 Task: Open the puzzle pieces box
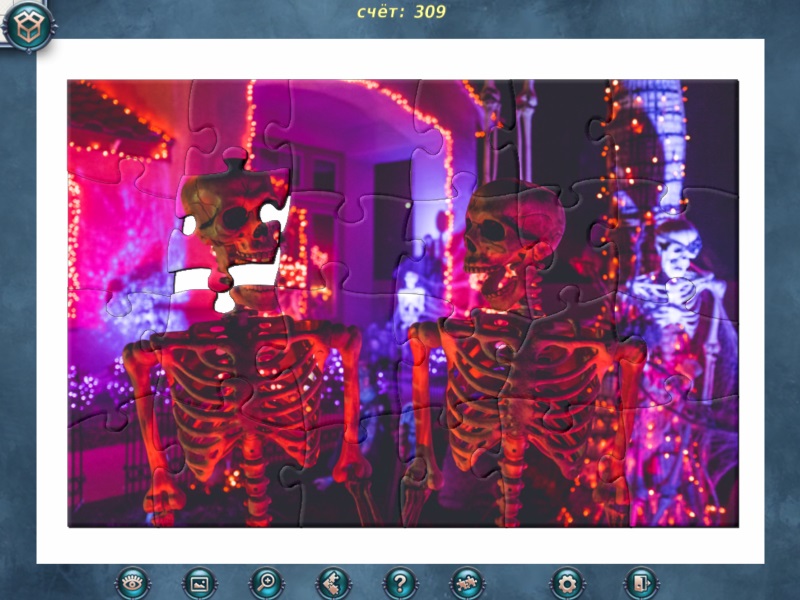[x=27, y=25]
